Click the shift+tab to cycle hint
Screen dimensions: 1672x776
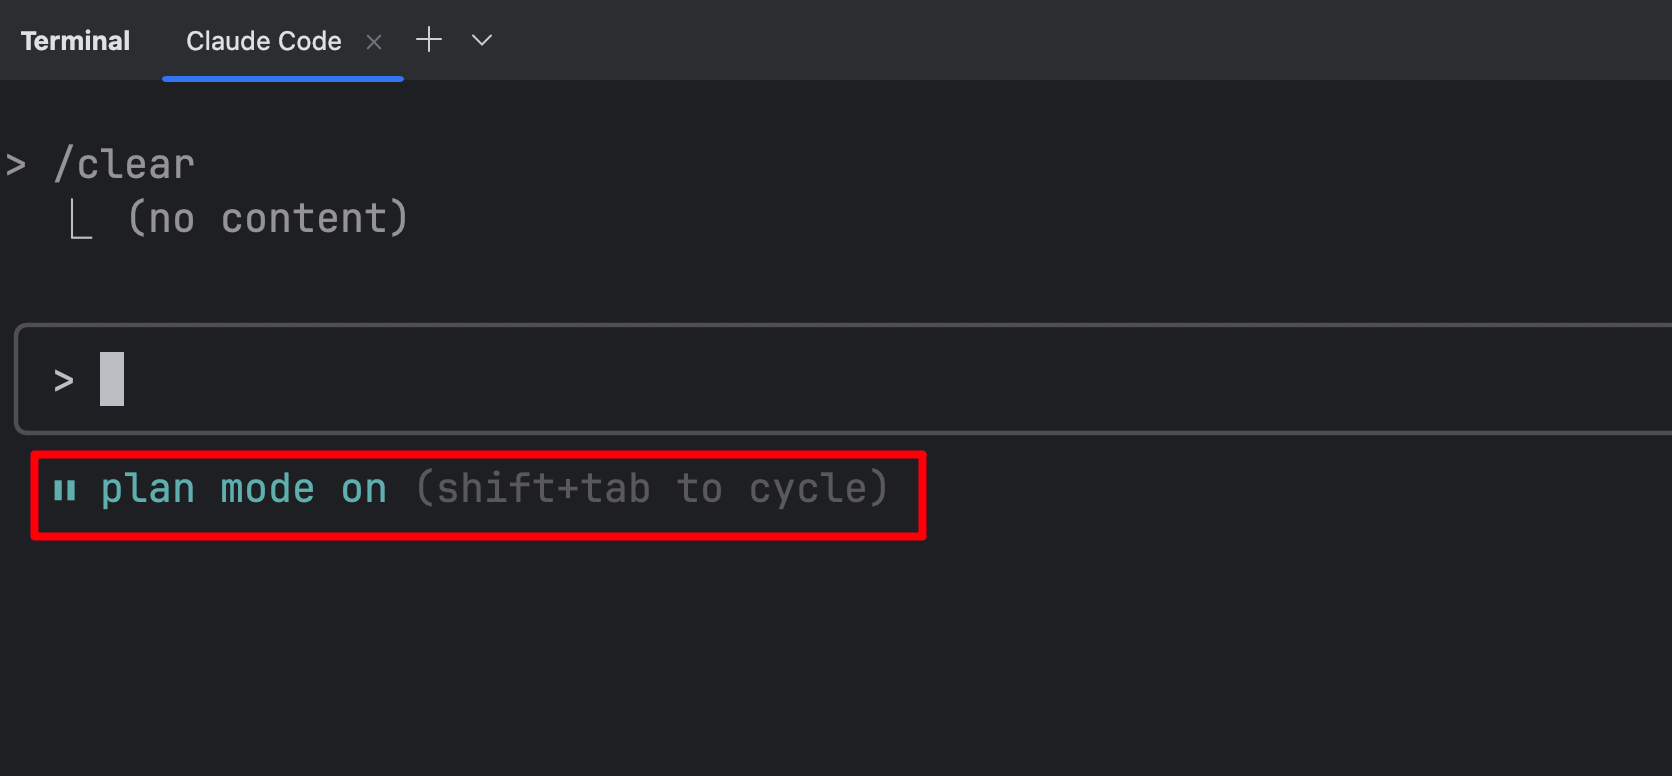coord(652,489)
